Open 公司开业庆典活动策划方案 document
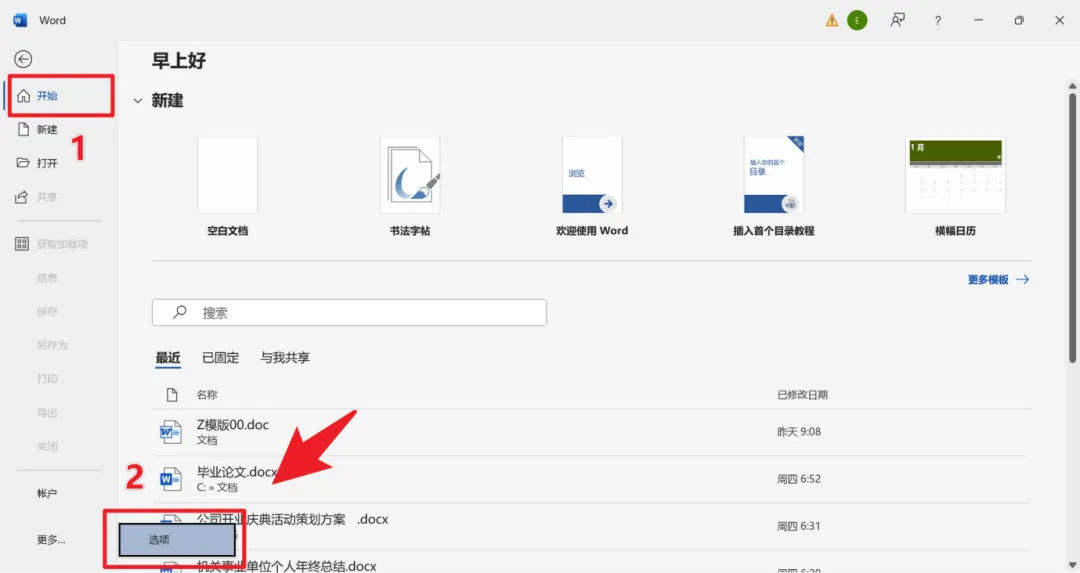The height and width of the screenshot is (573, 1080). click(x=591, y=525)
